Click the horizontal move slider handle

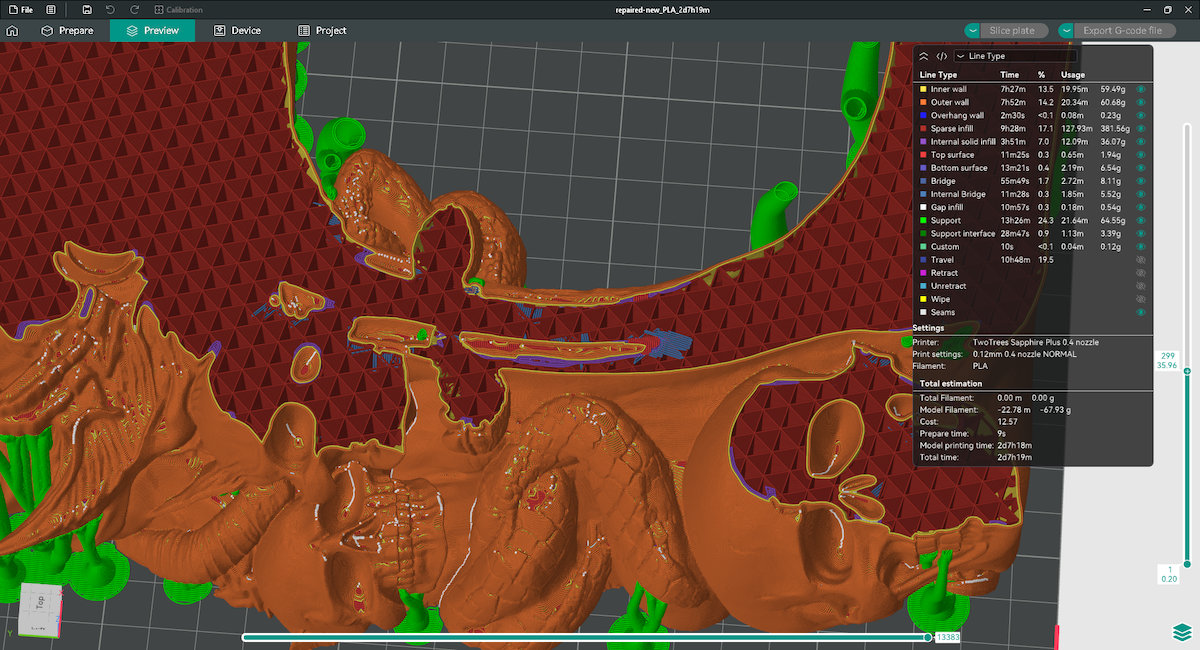927,637
